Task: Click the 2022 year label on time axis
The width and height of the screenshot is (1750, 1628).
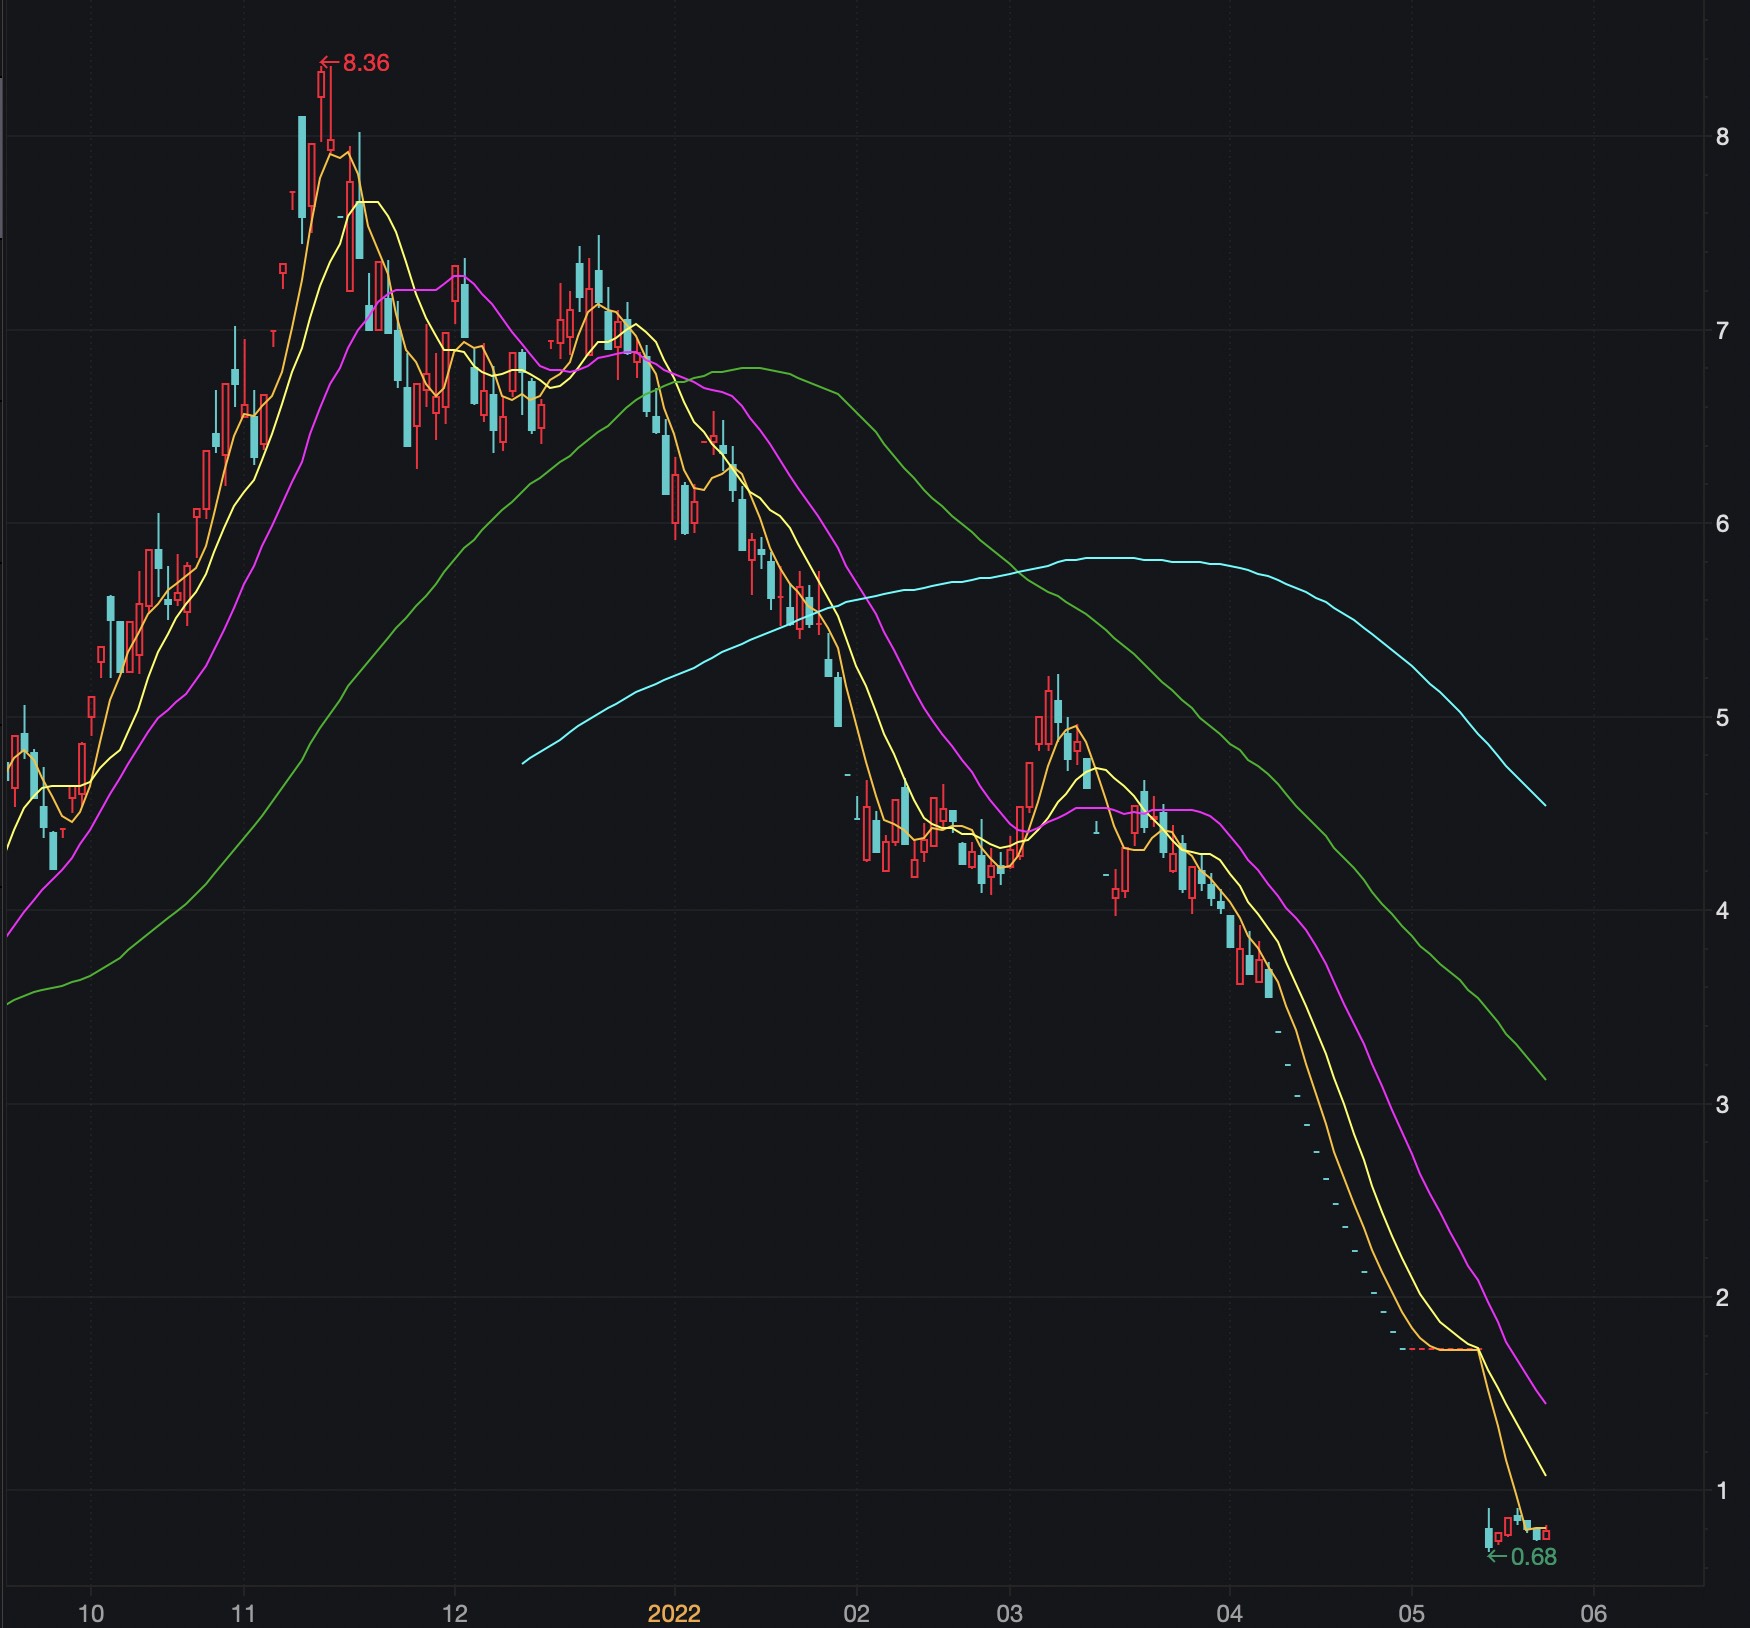Action: [674, 1613]
